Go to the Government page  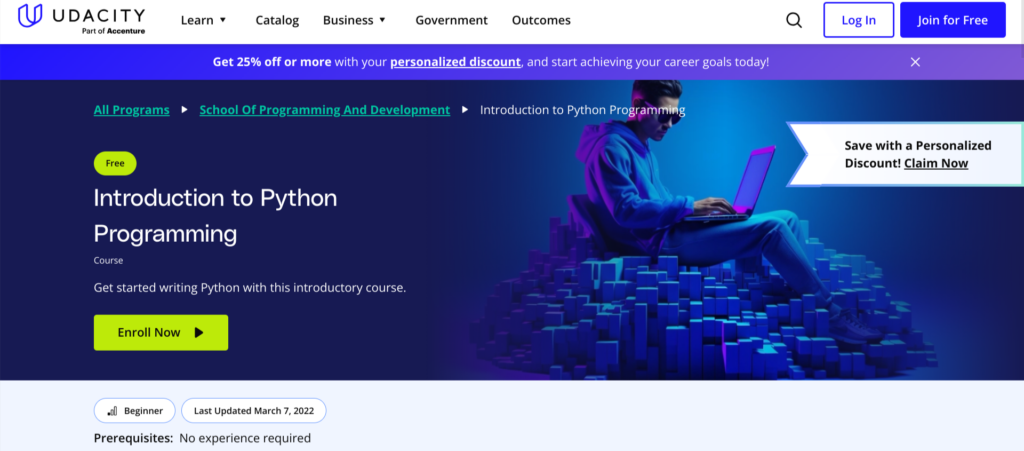(451, 20)
